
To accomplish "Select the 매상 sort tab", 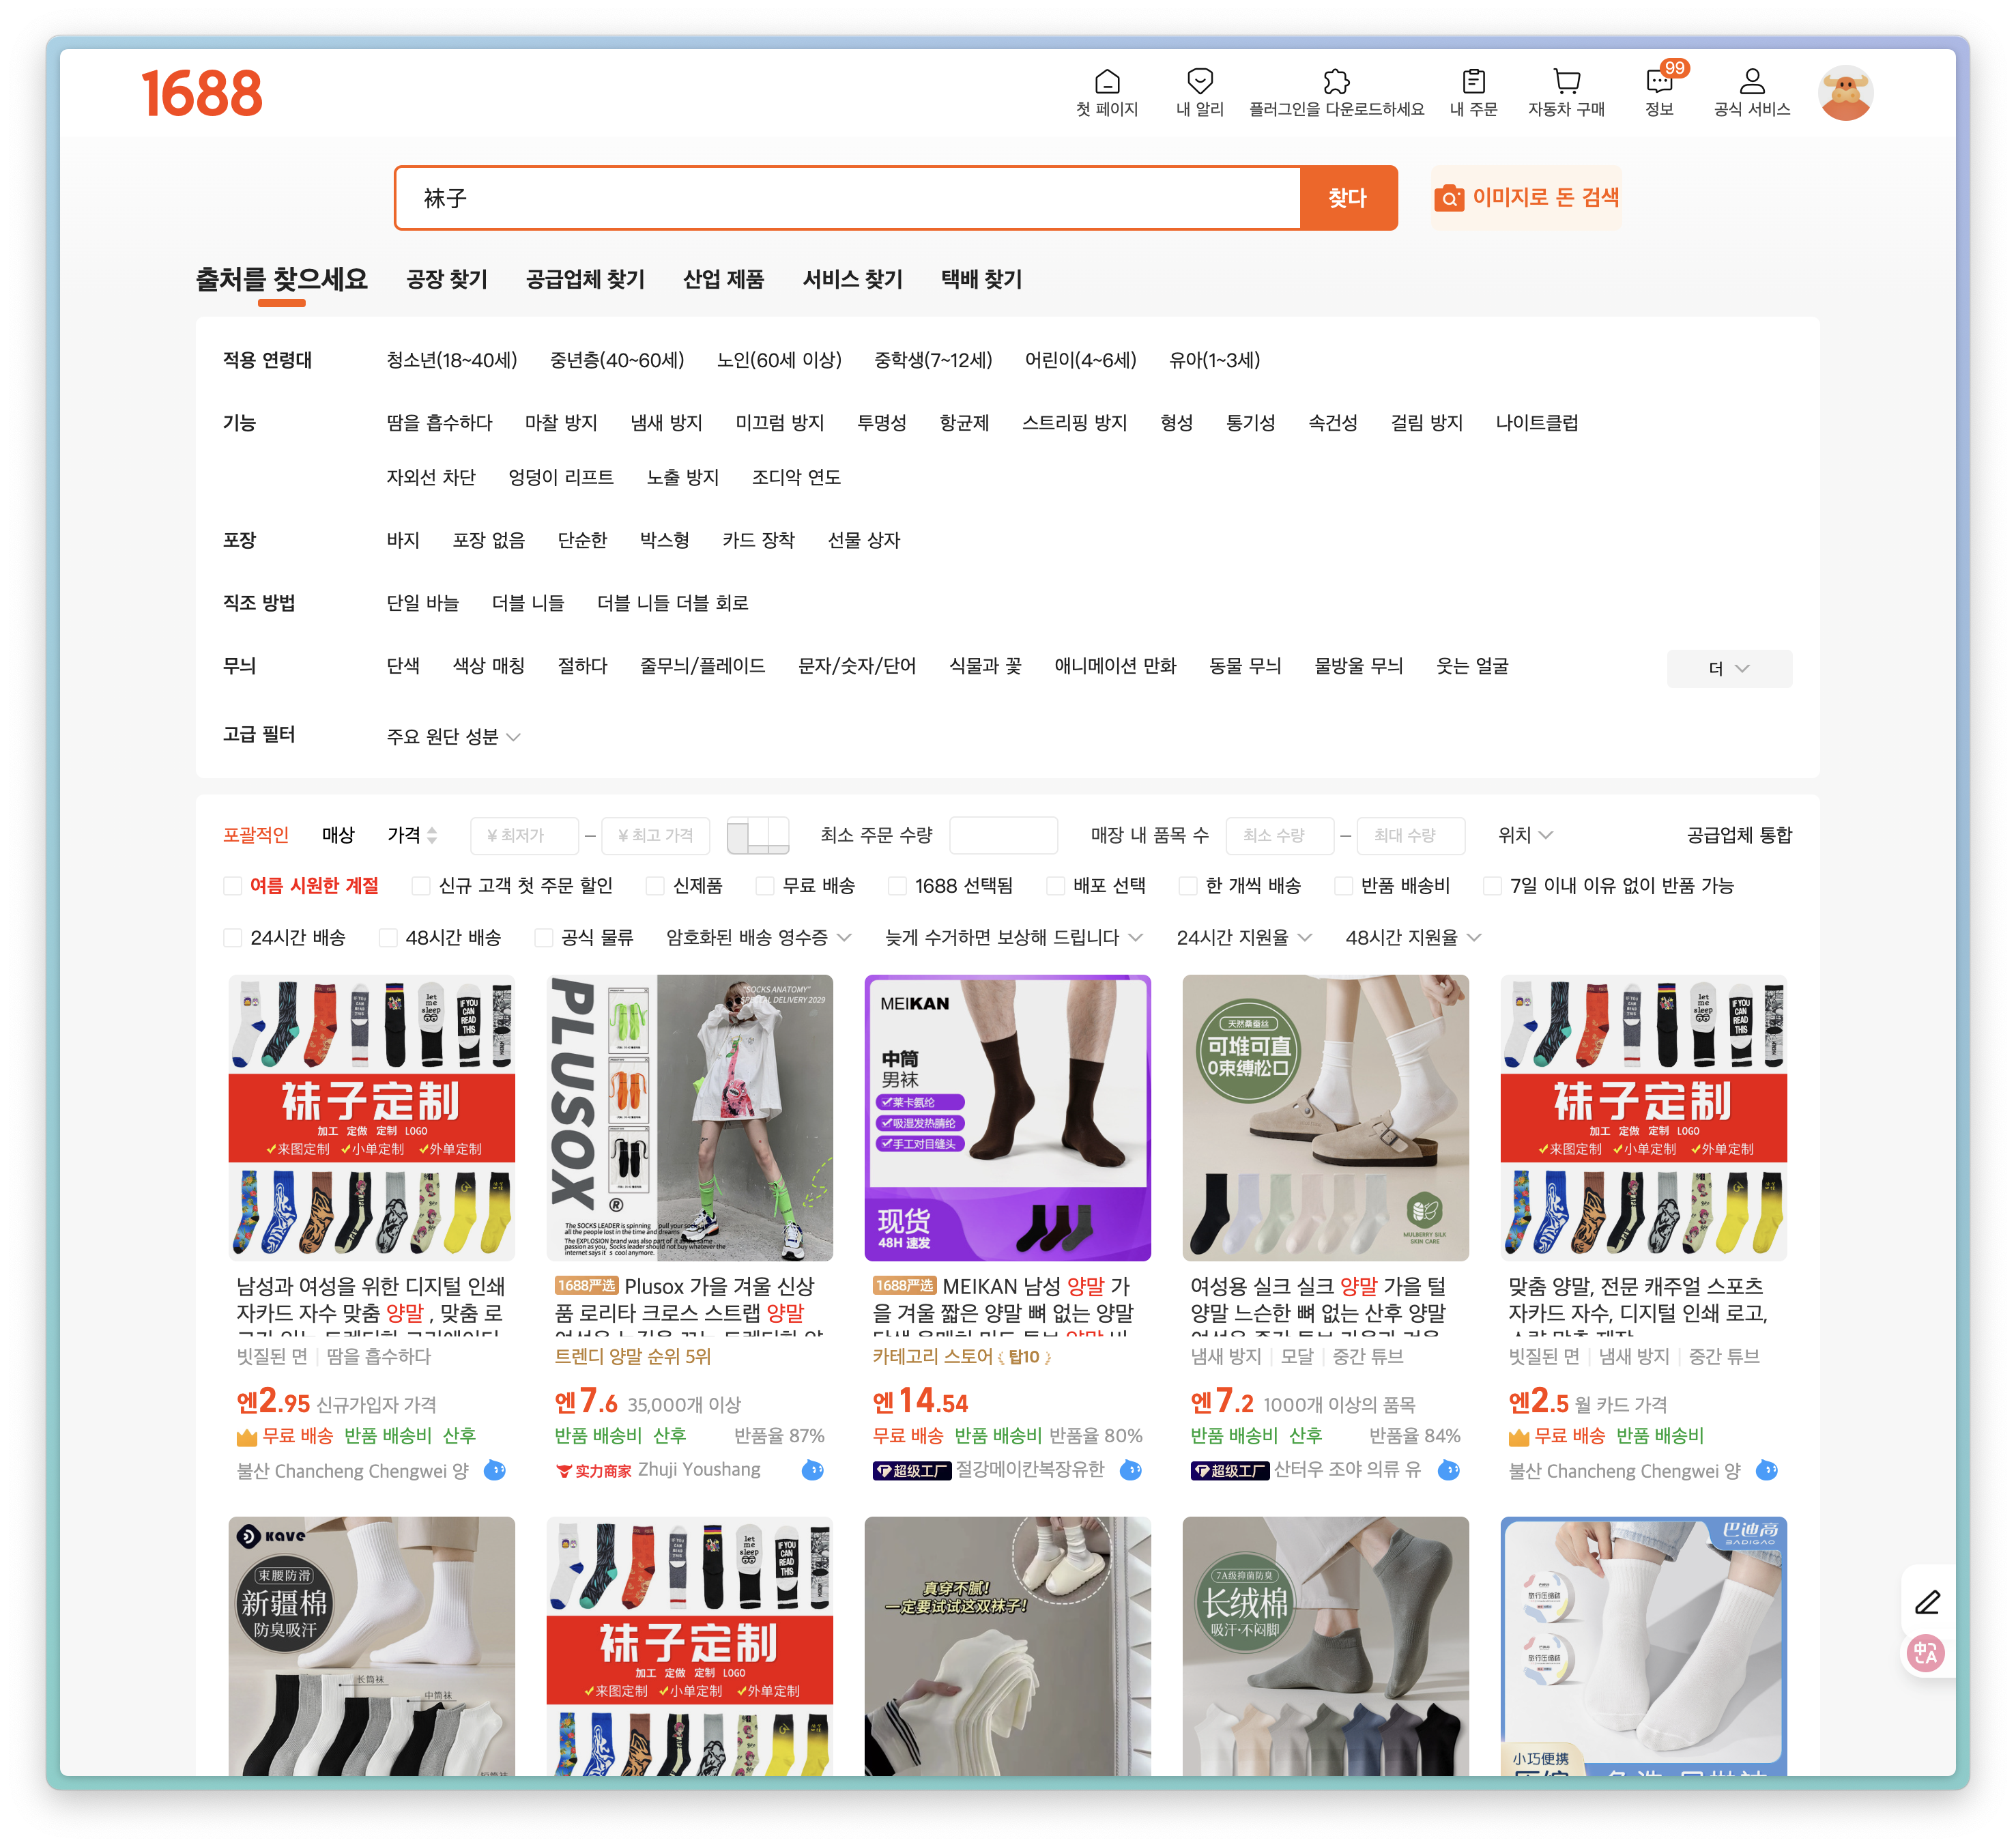I will [338, 835].
